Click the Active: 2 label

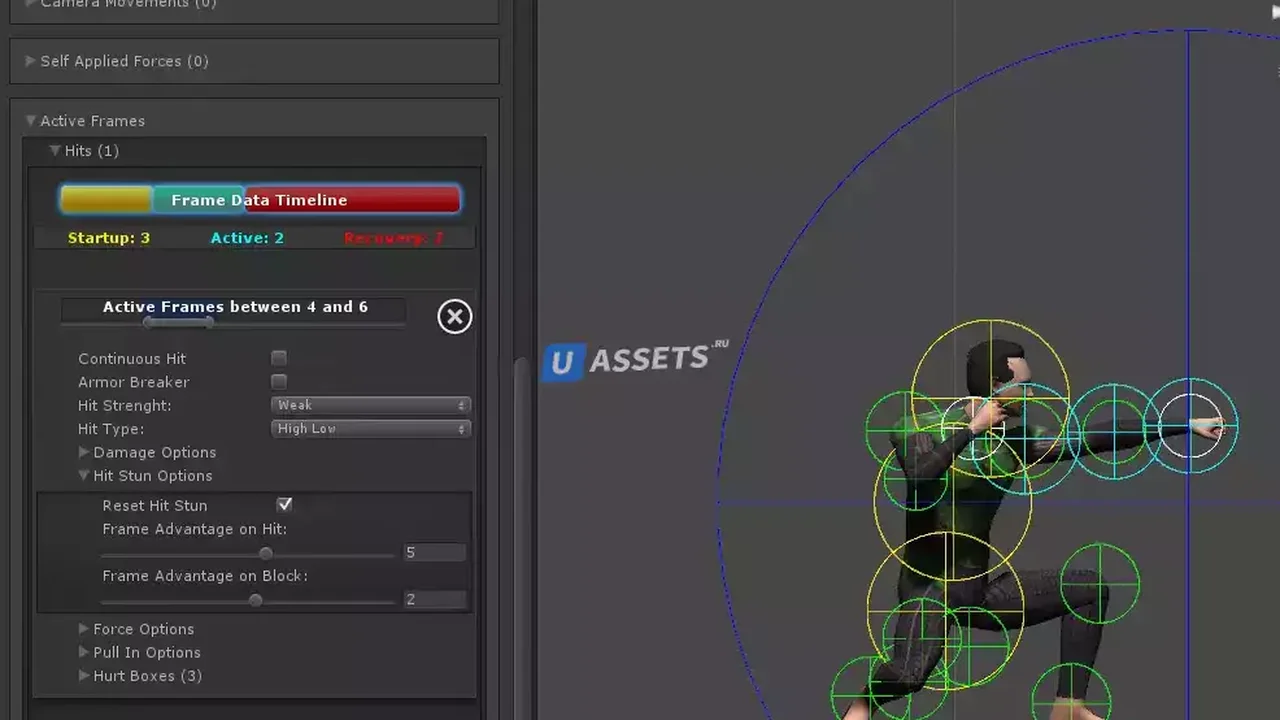click(x=247, y=238)
